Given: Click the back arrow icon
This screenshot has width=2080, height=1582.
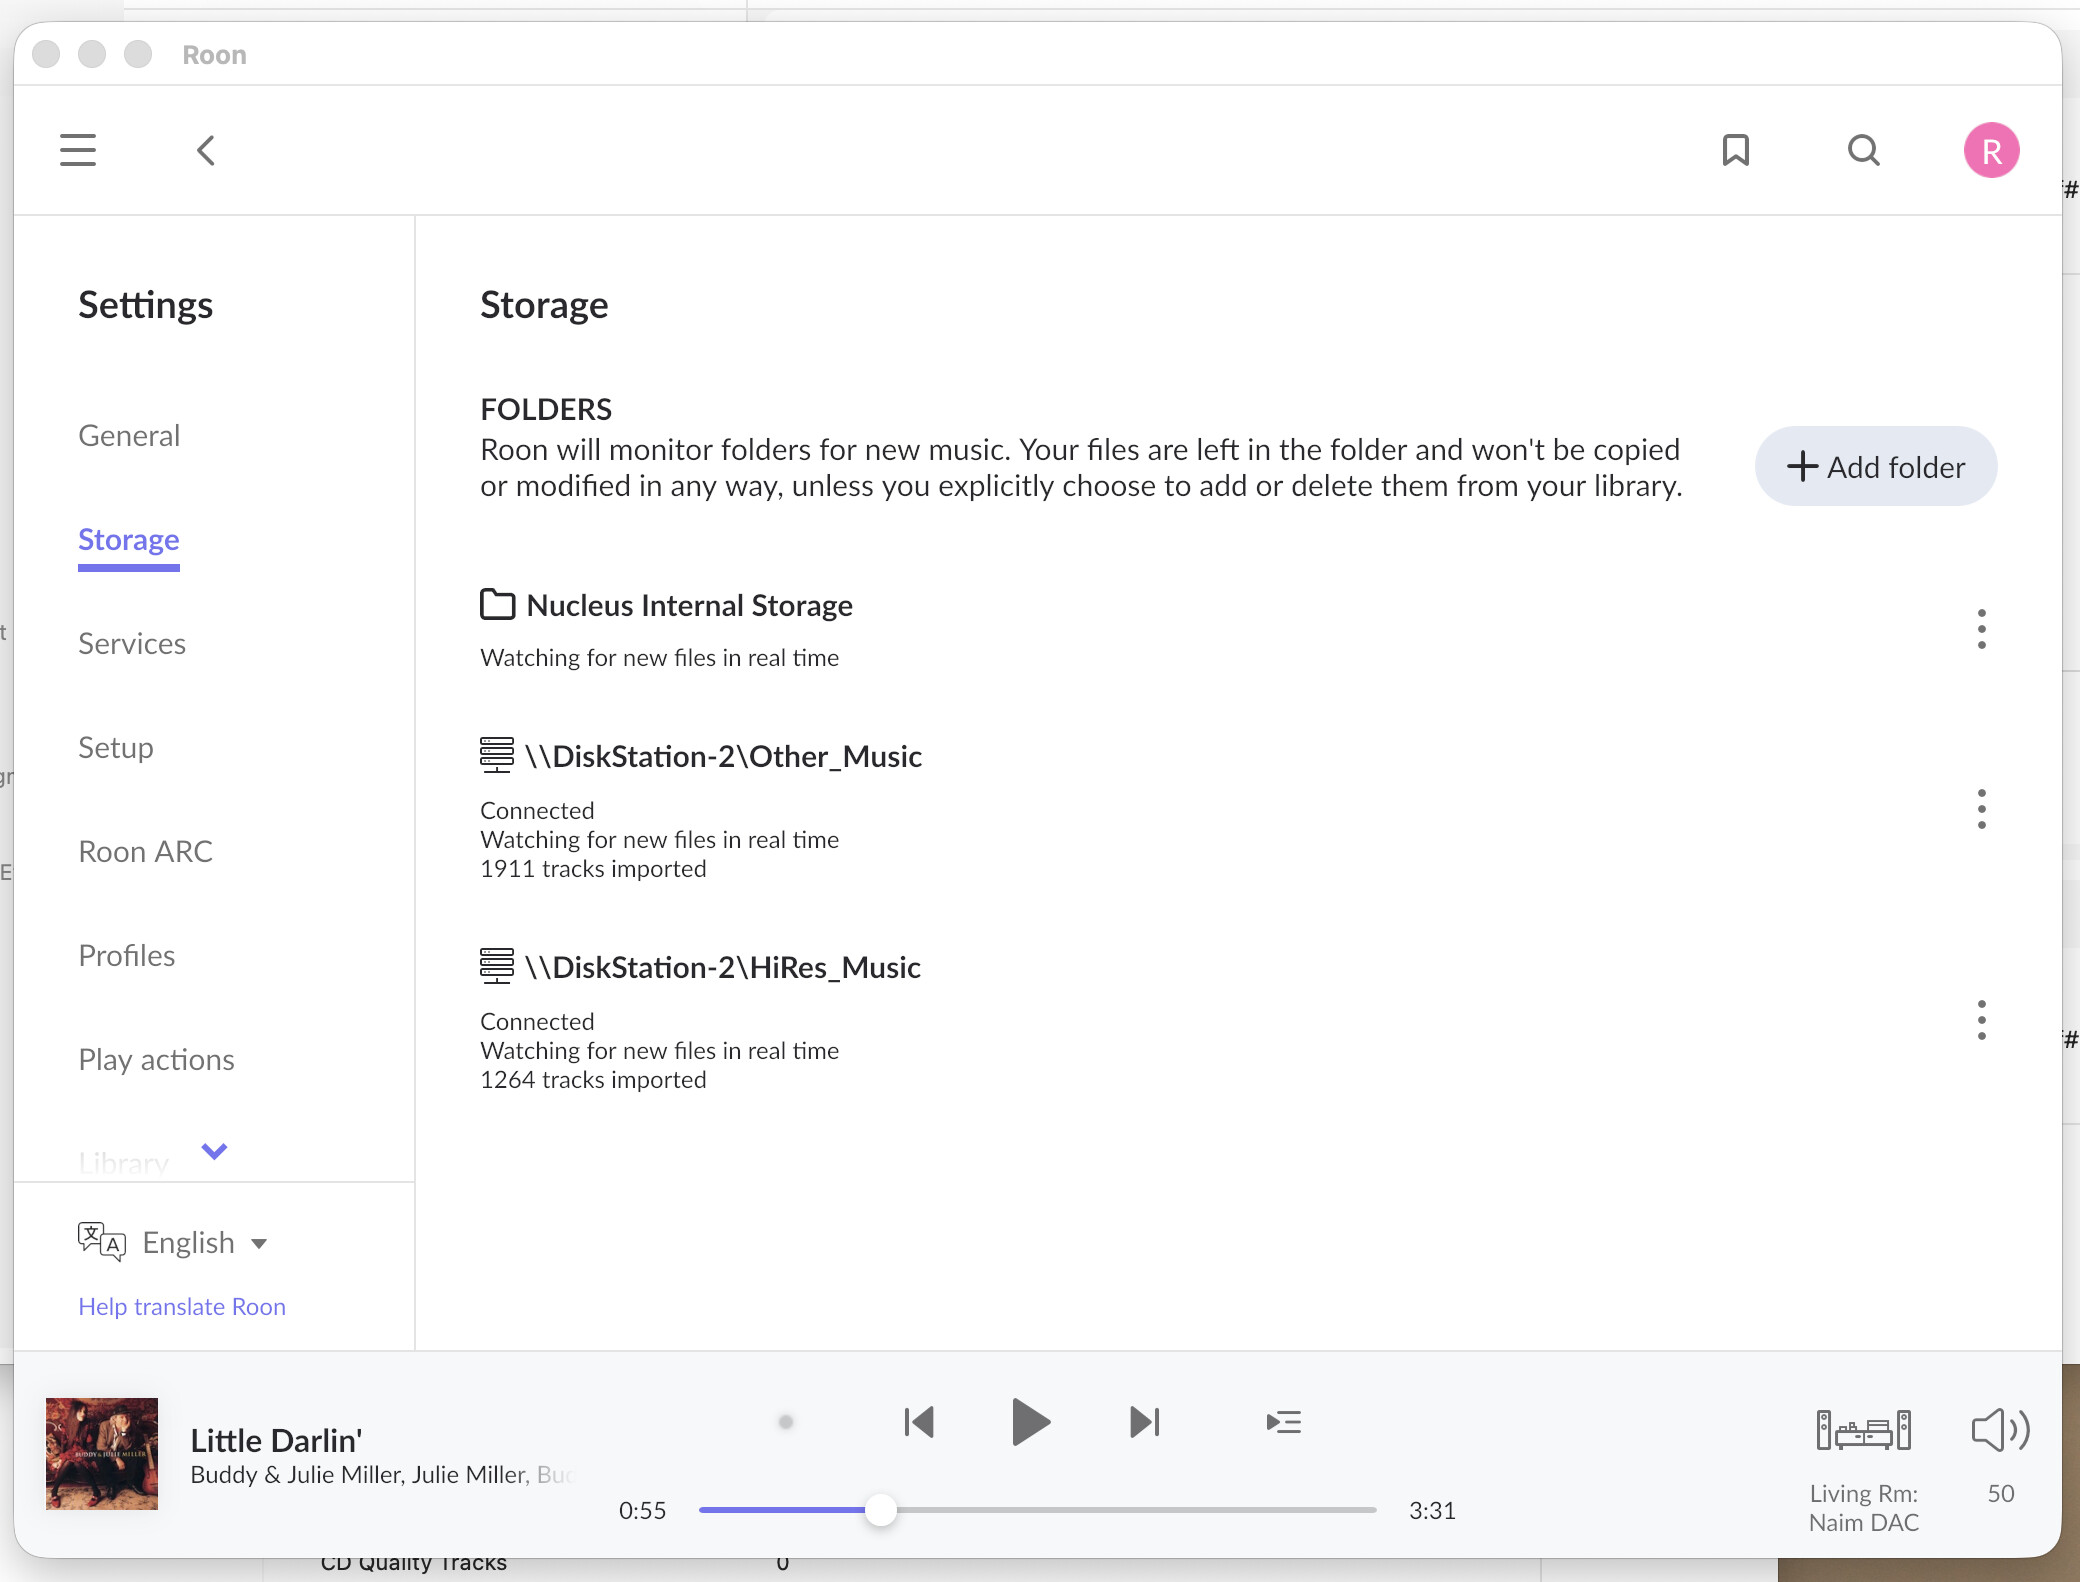Looking at the screenshot, I should [x=206, y=150].
